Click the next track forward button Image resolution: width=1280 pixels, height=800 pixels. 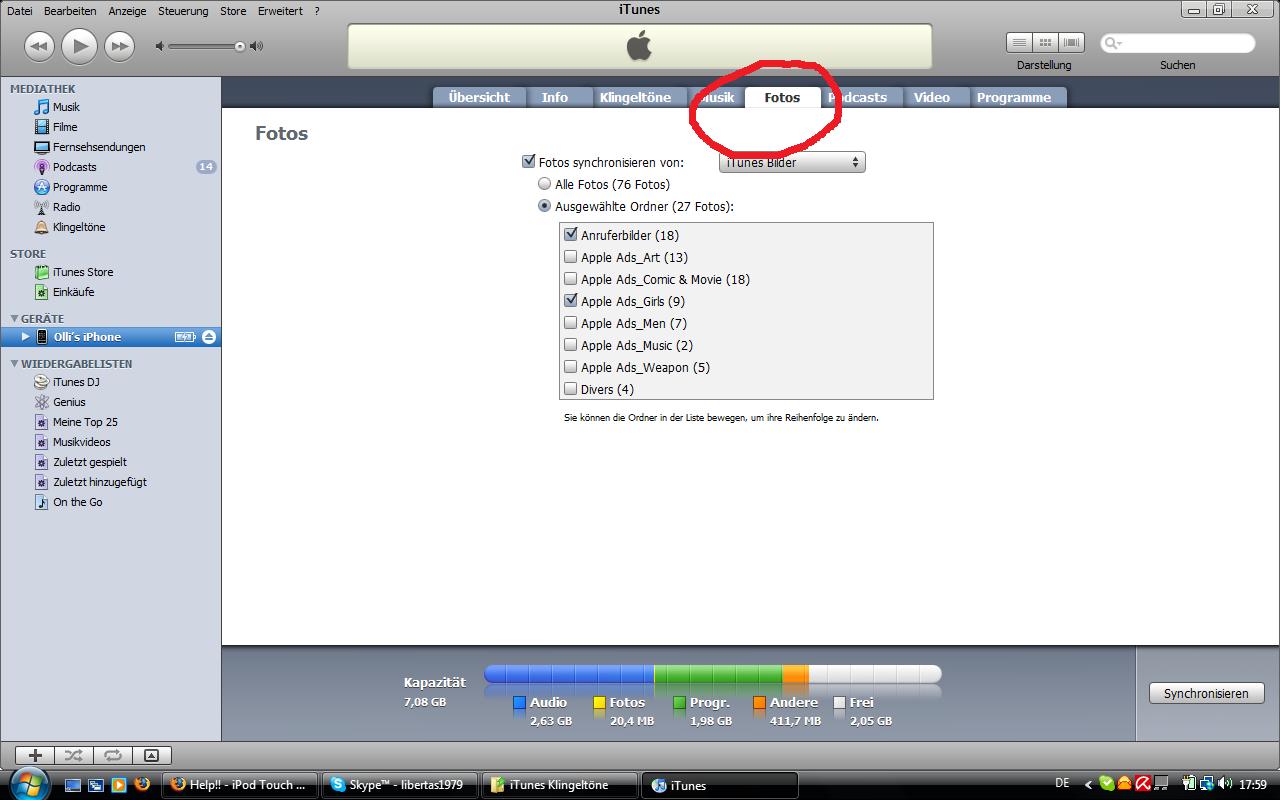pos(119,46)
